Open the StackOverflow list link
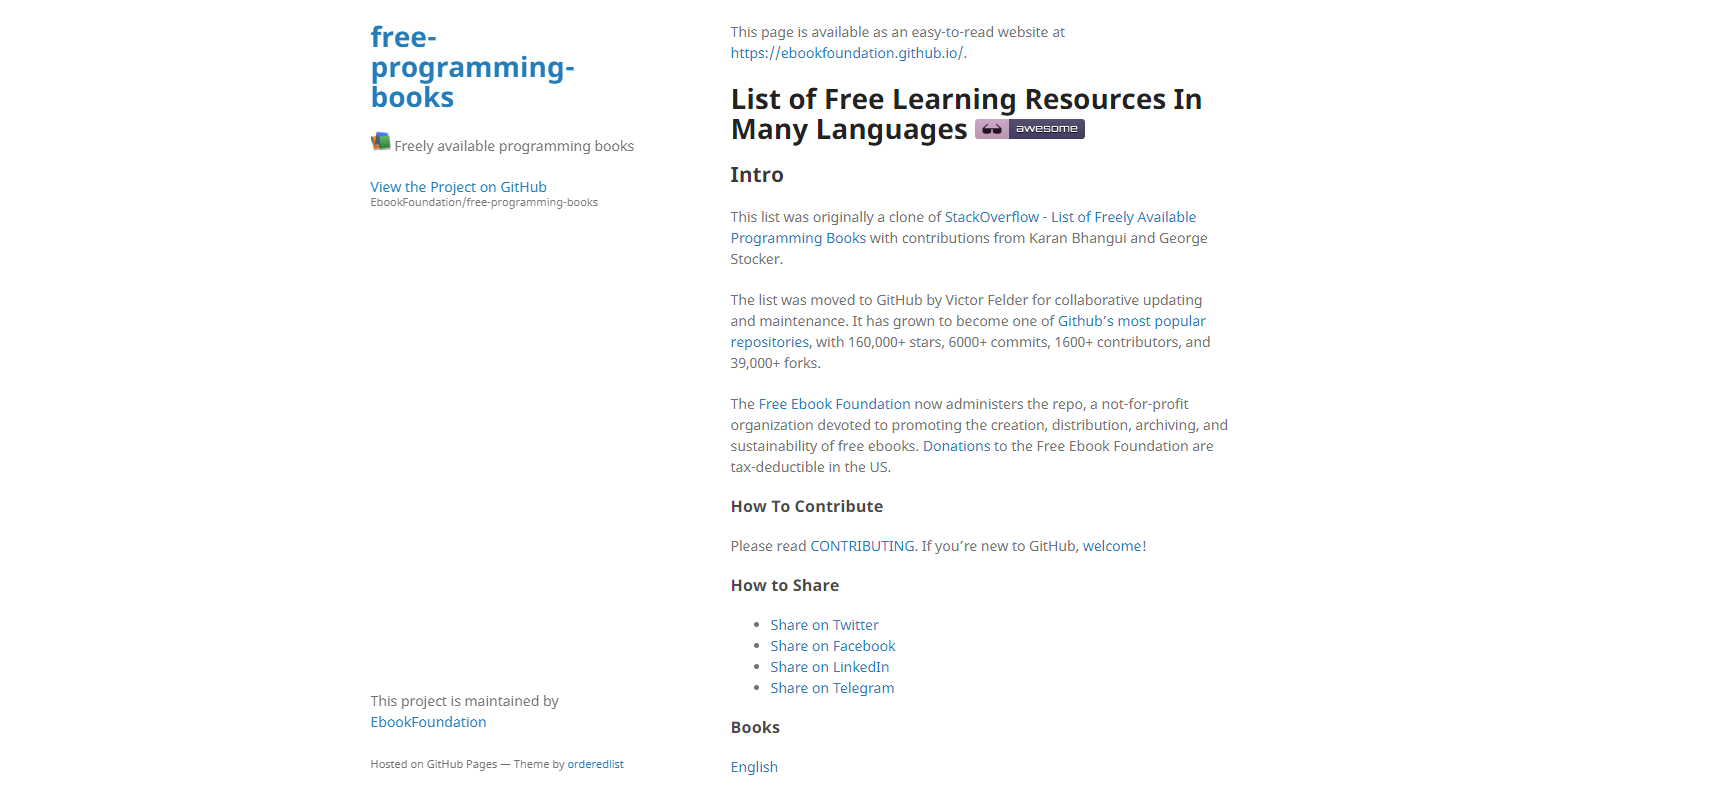Viewport: 1717px width, 788px height. click(x=963, y=227)
